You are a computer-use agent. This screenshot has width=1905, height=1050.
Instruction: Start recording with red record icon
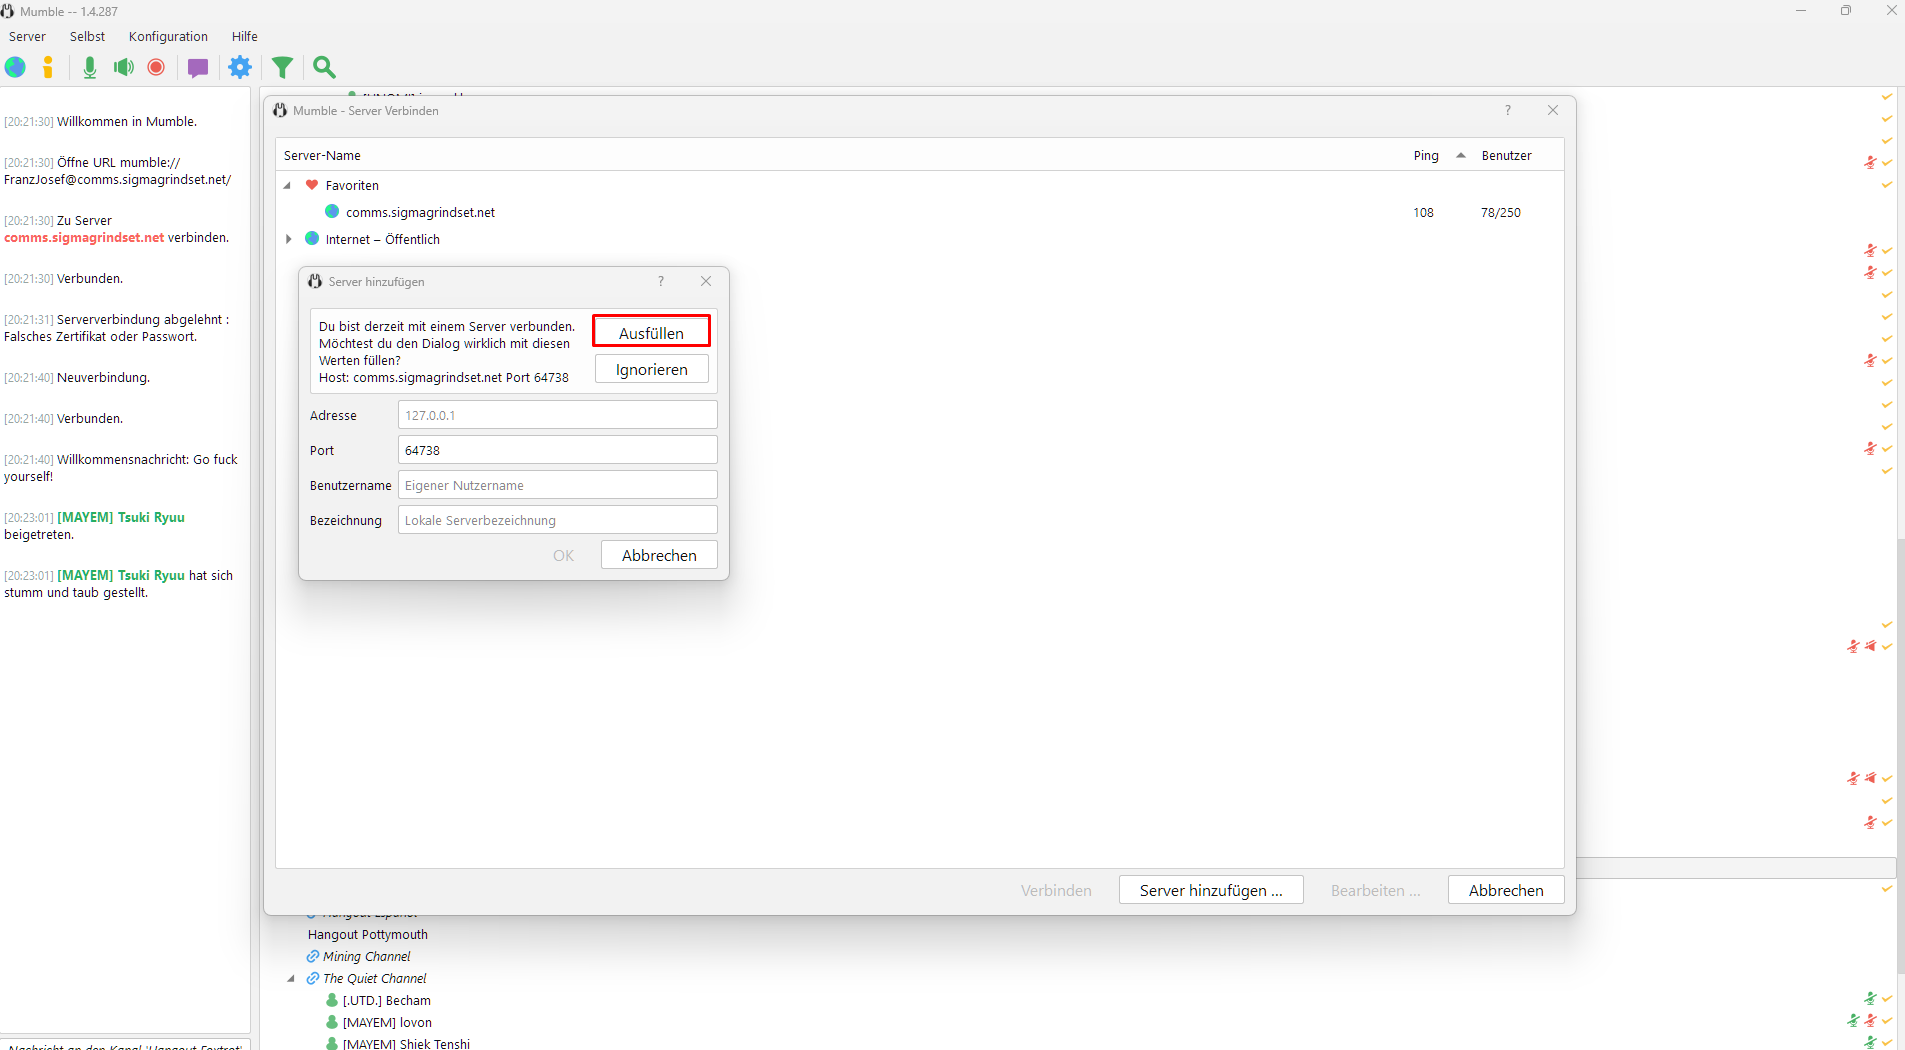156,67
